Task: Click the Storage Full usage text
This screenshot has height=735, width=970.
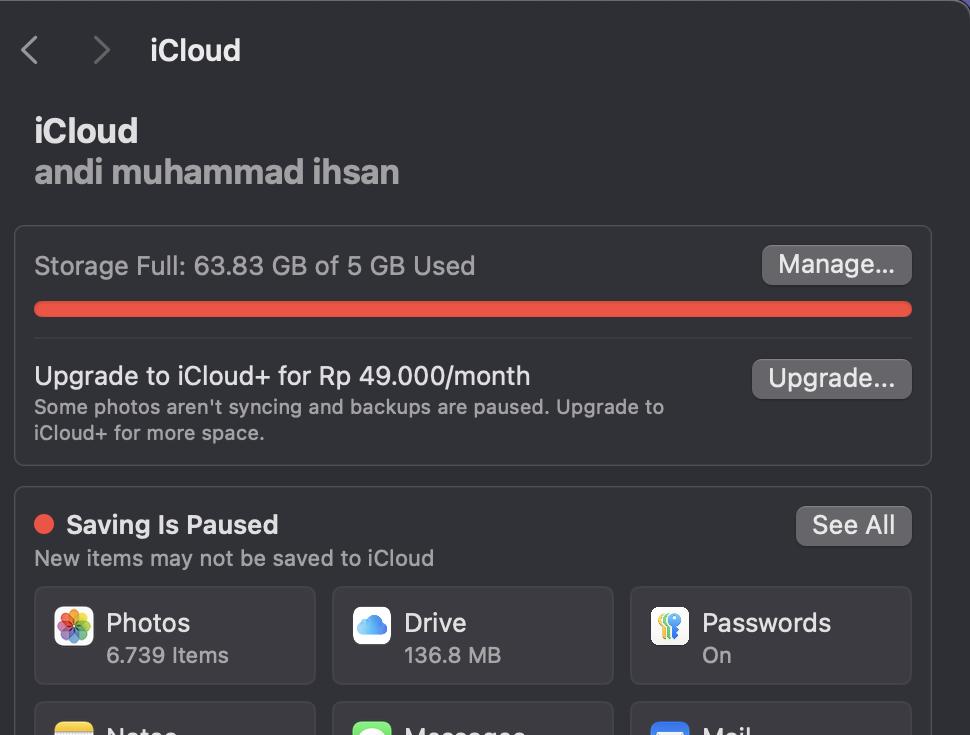Action: 254,266
